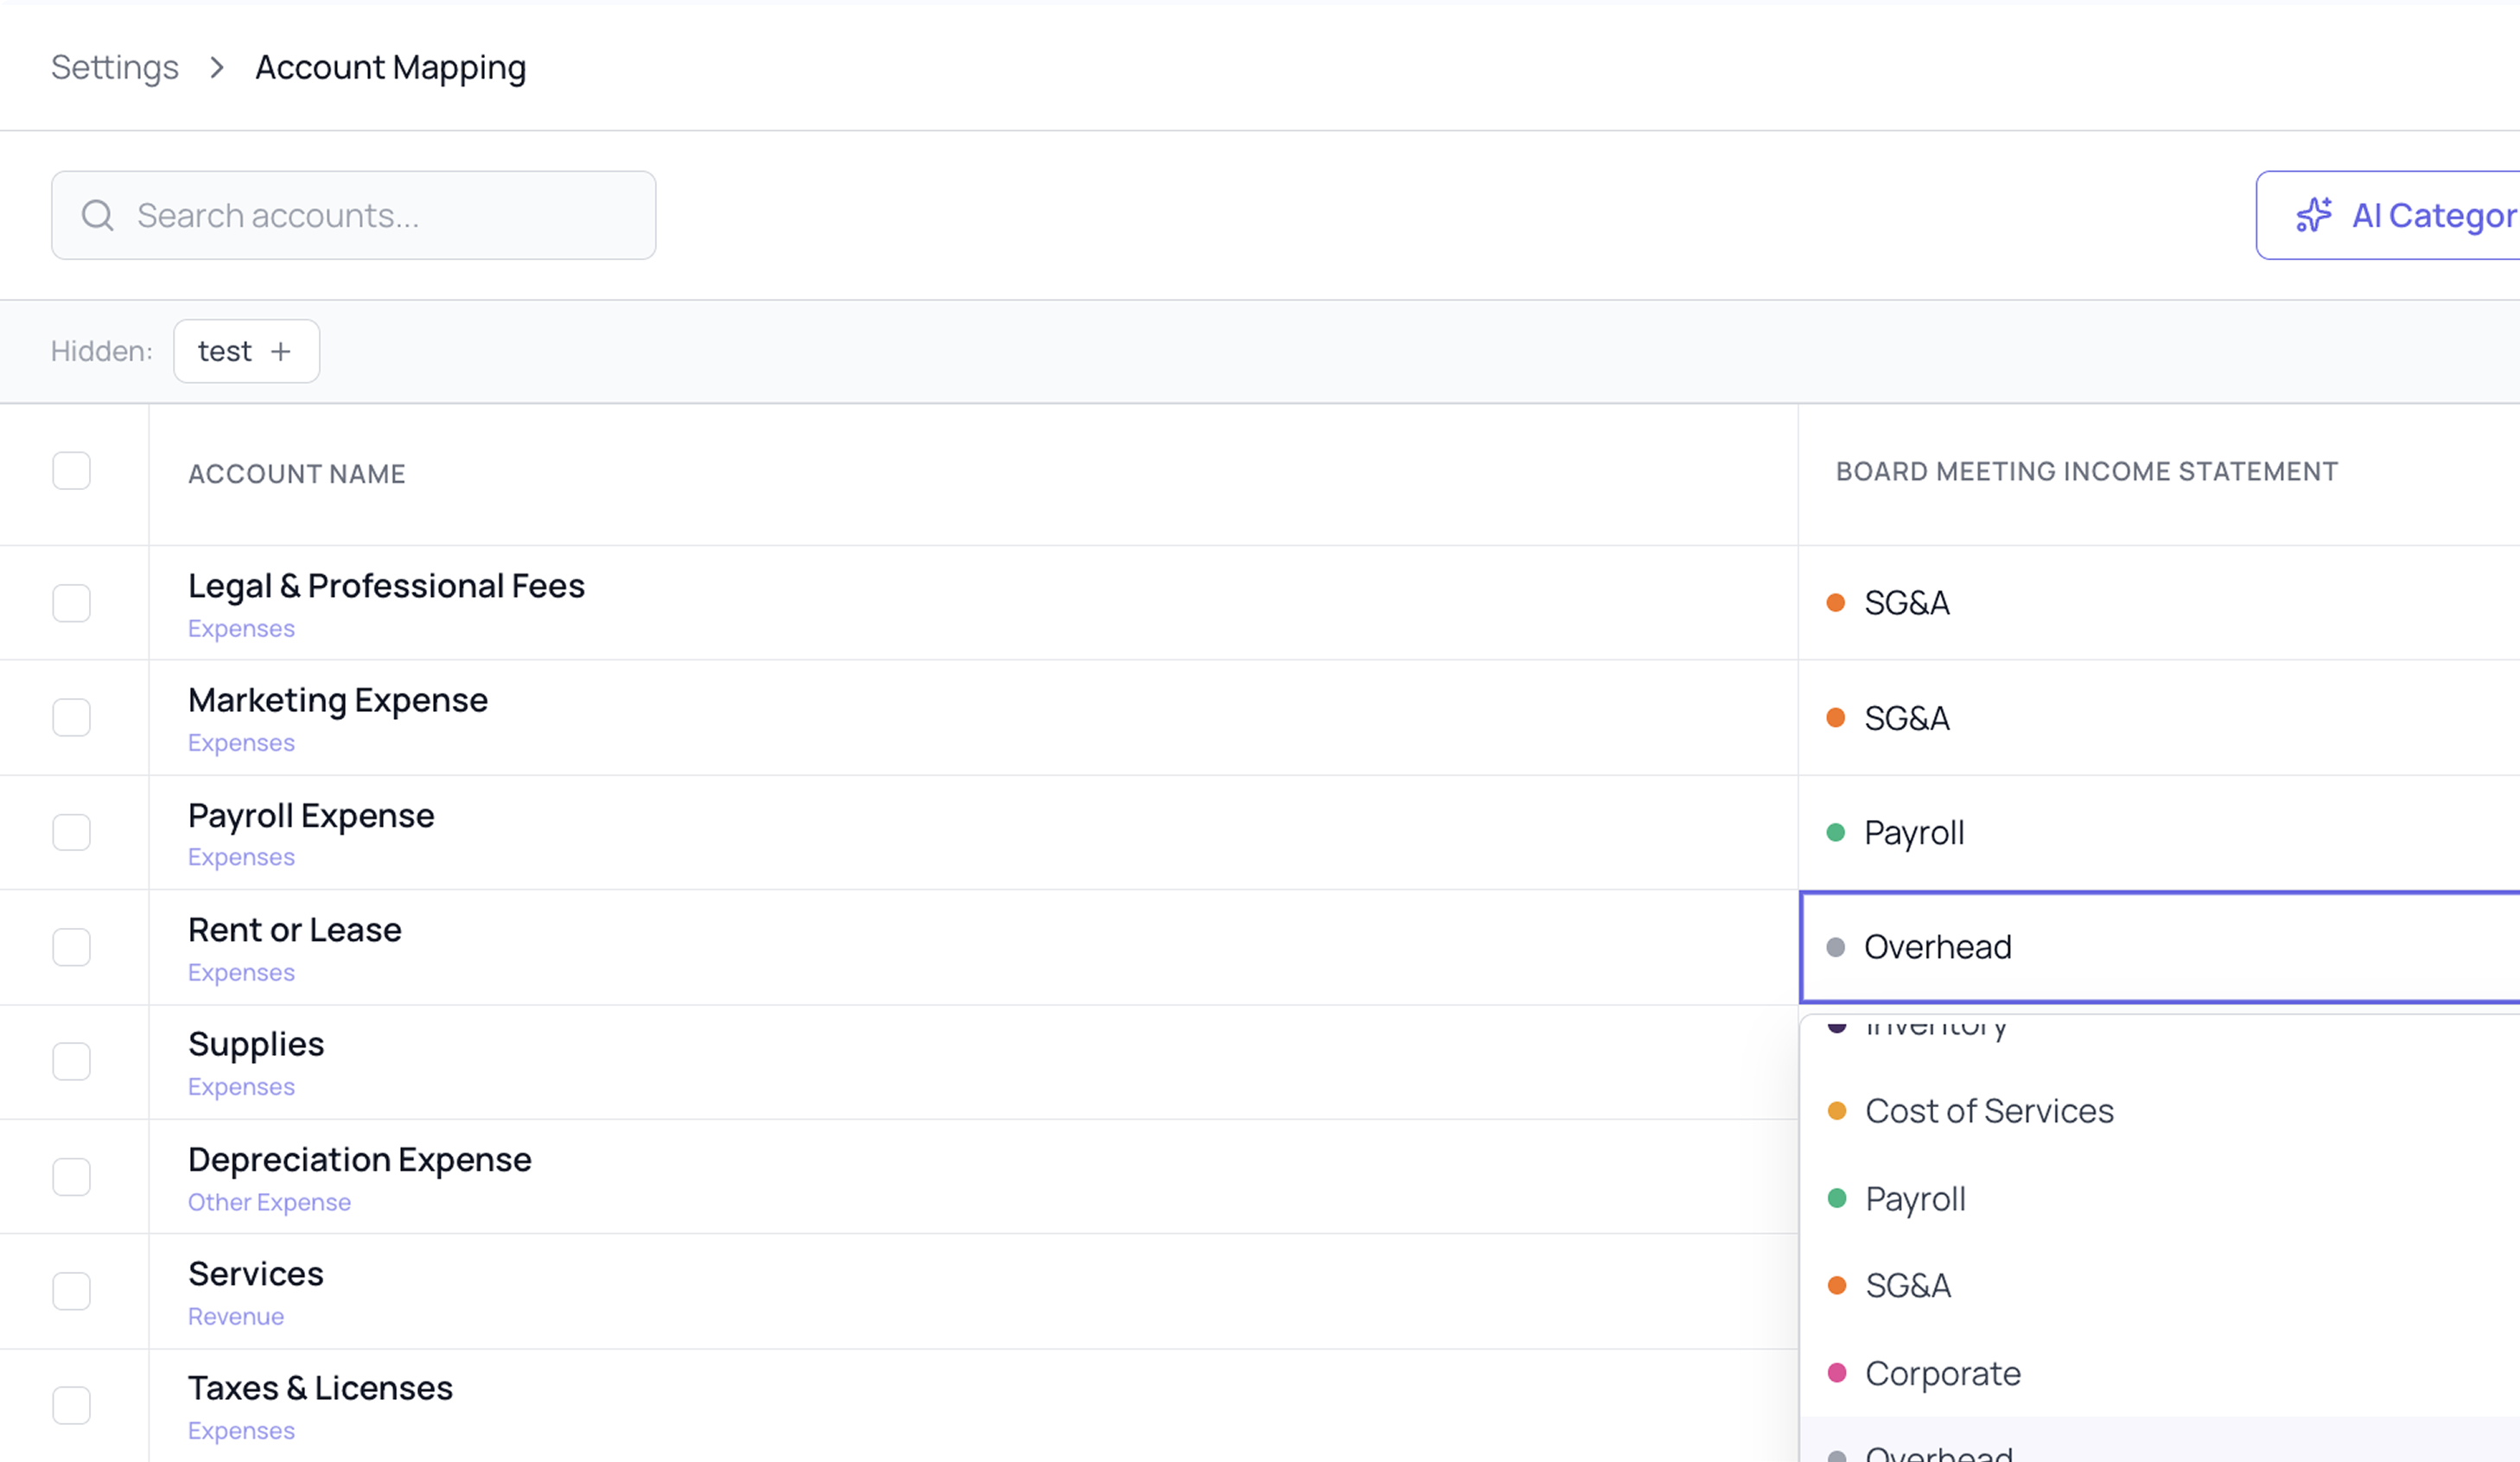Select the Supplies row checkbox
The width and height of the screenshot is (2520, 1462).
(x=71, y=1061)
